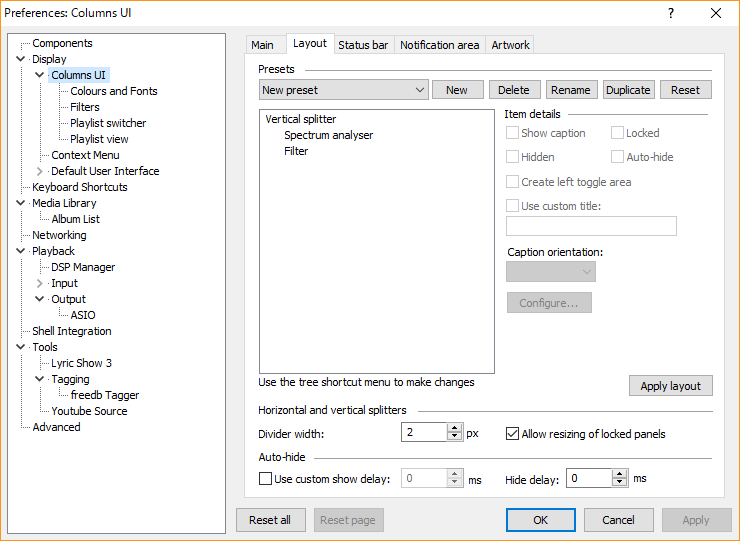Increase Divider width with up arrow
Screen dimensions: 740x541
tap(454, 429)
